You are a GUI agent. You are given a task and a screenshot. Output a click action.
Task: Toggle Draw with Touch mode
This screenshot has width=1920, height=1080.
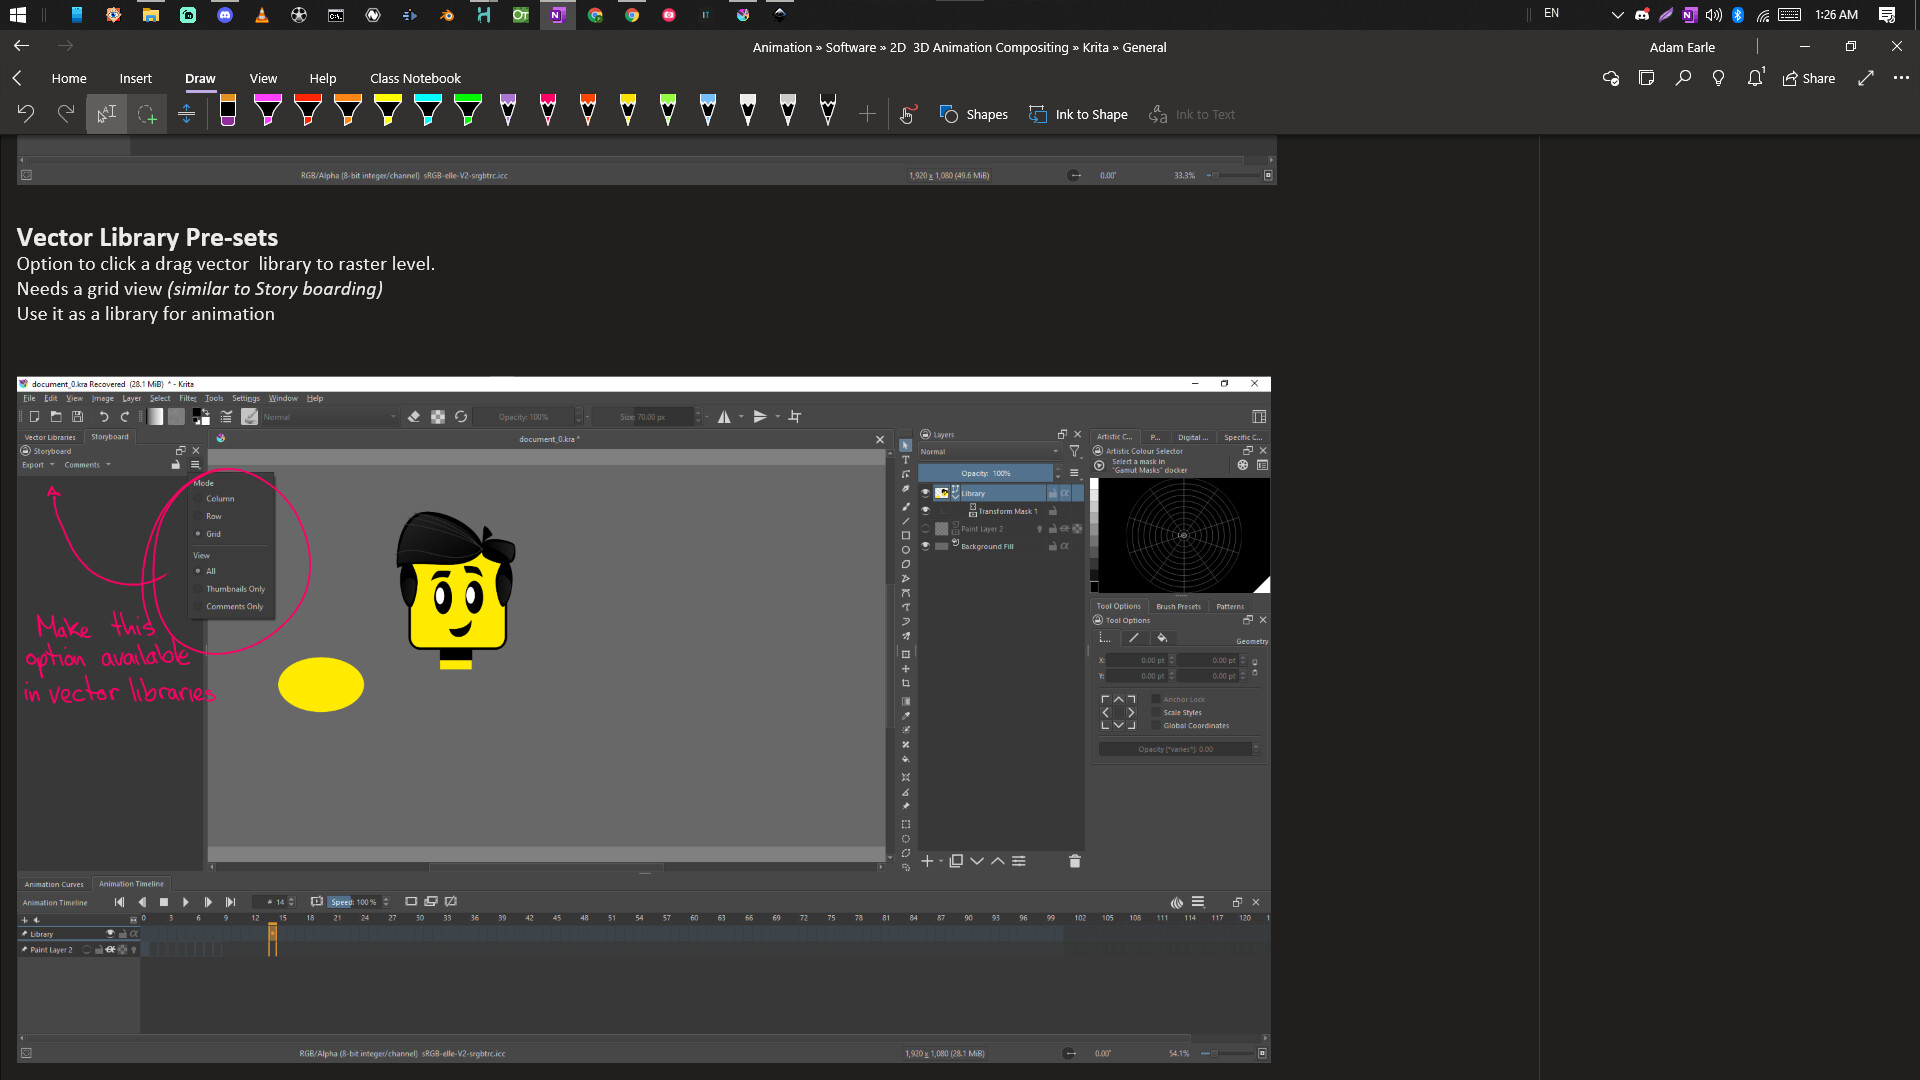click(x=907, y=115)
